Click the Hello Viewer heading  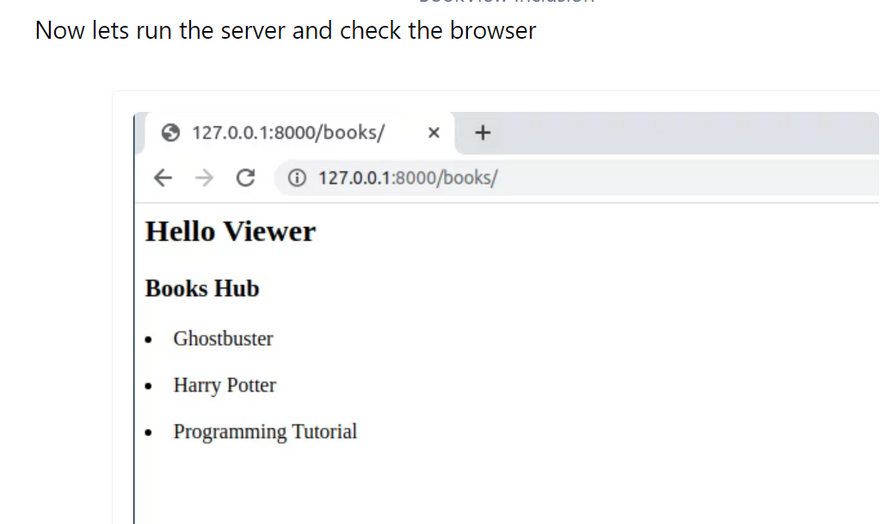230,232
